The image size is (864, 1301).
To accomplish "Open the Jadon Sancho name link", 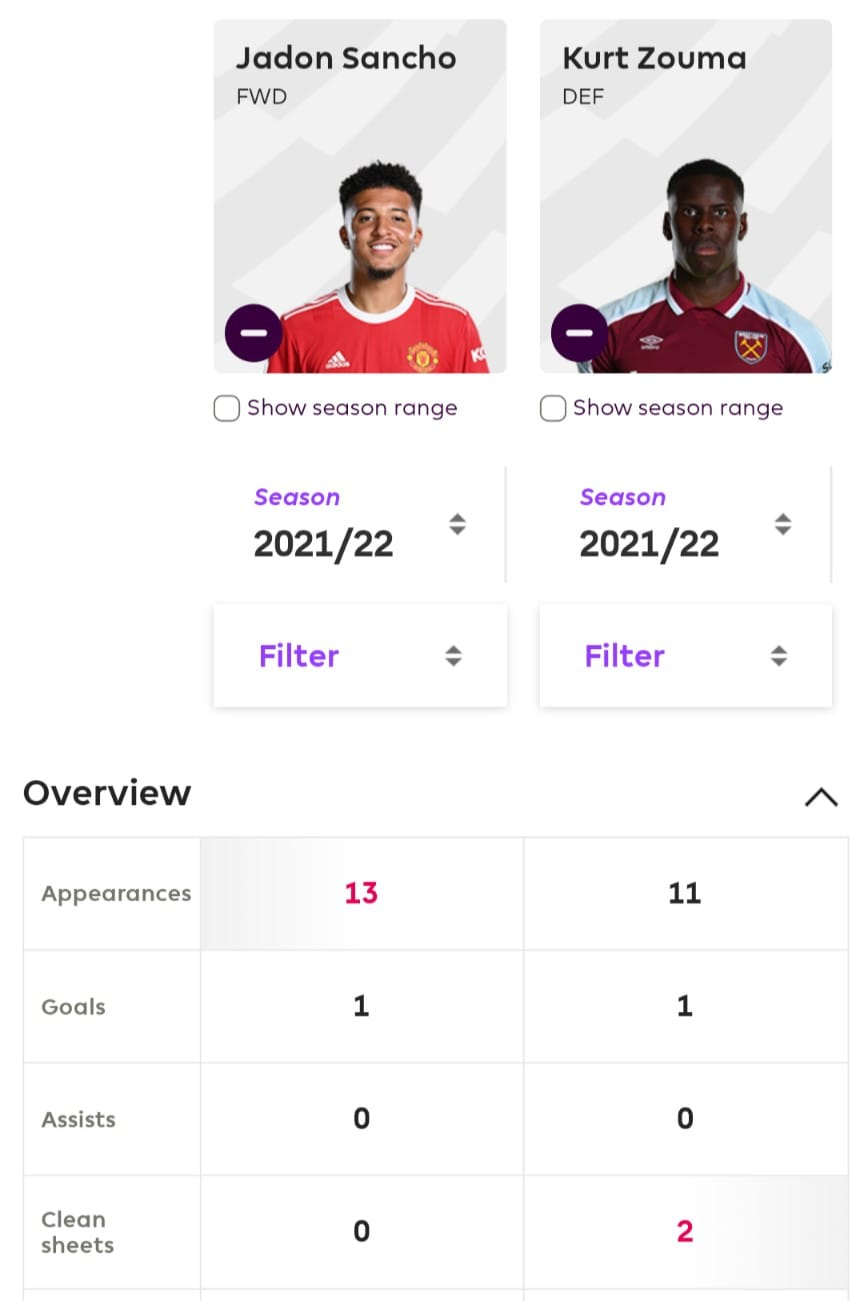I will coord(346,58).
